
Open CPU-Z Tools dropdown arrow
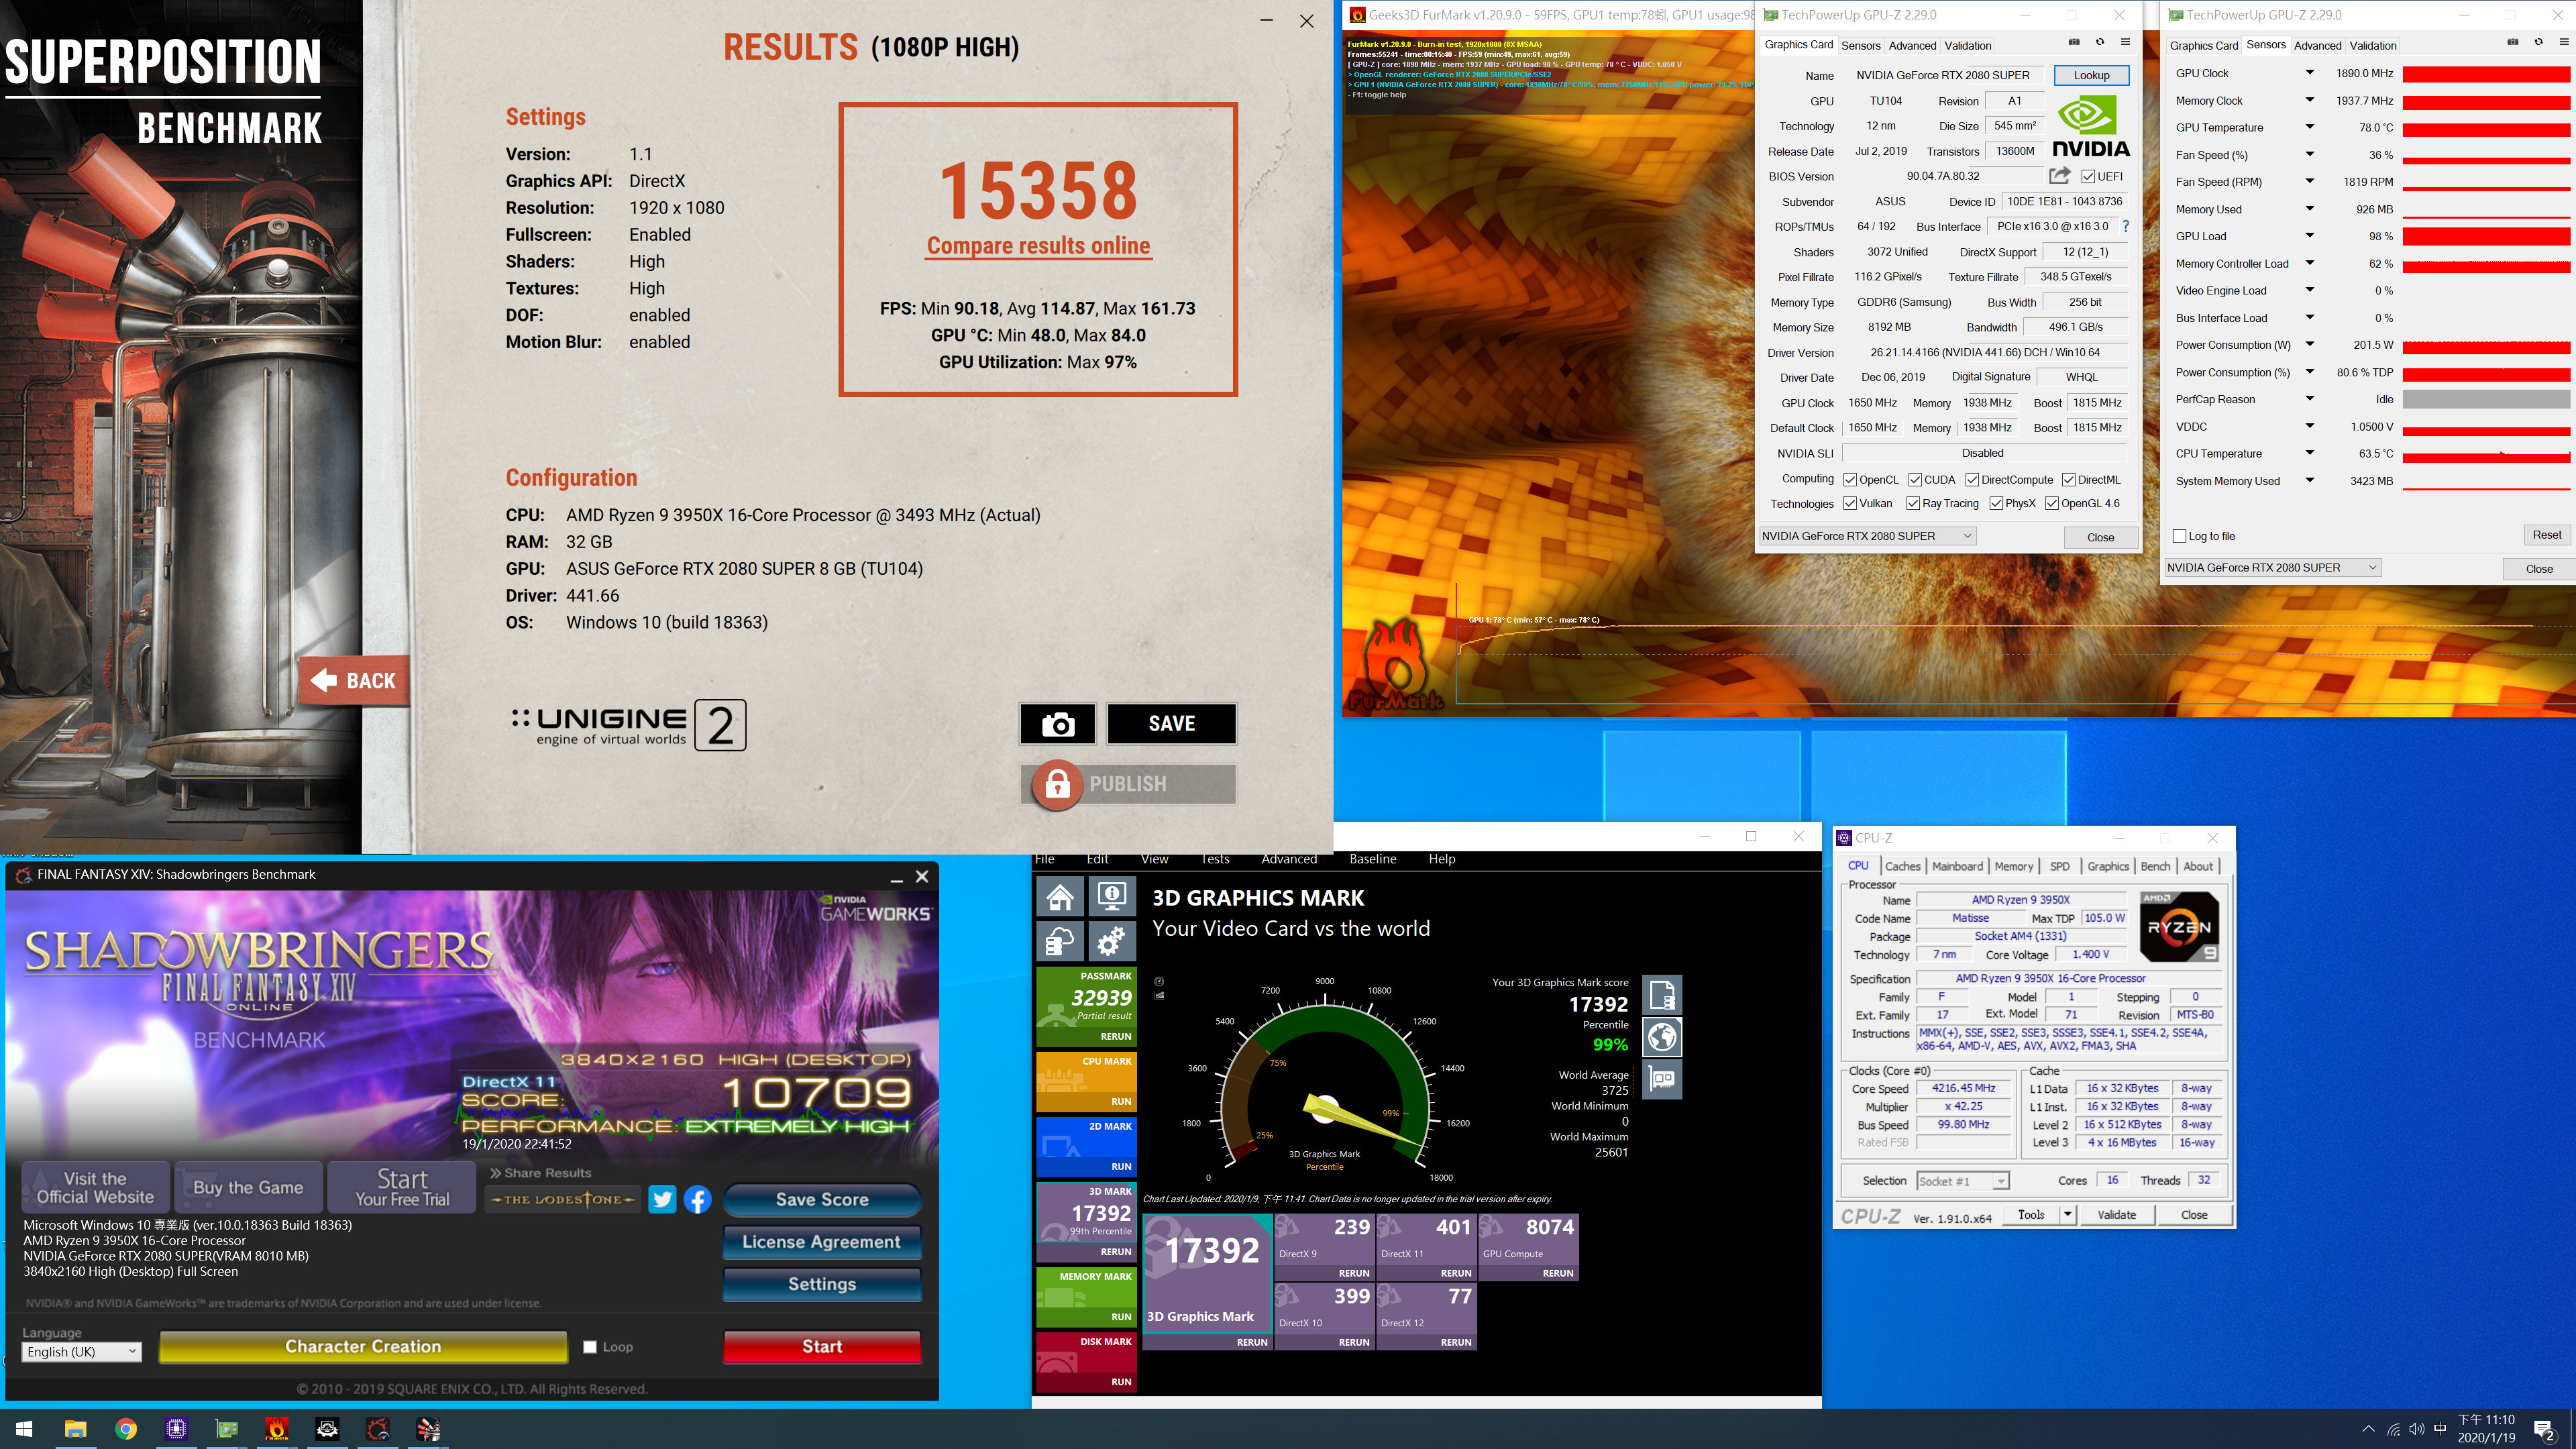[x=2068, y=1215]
